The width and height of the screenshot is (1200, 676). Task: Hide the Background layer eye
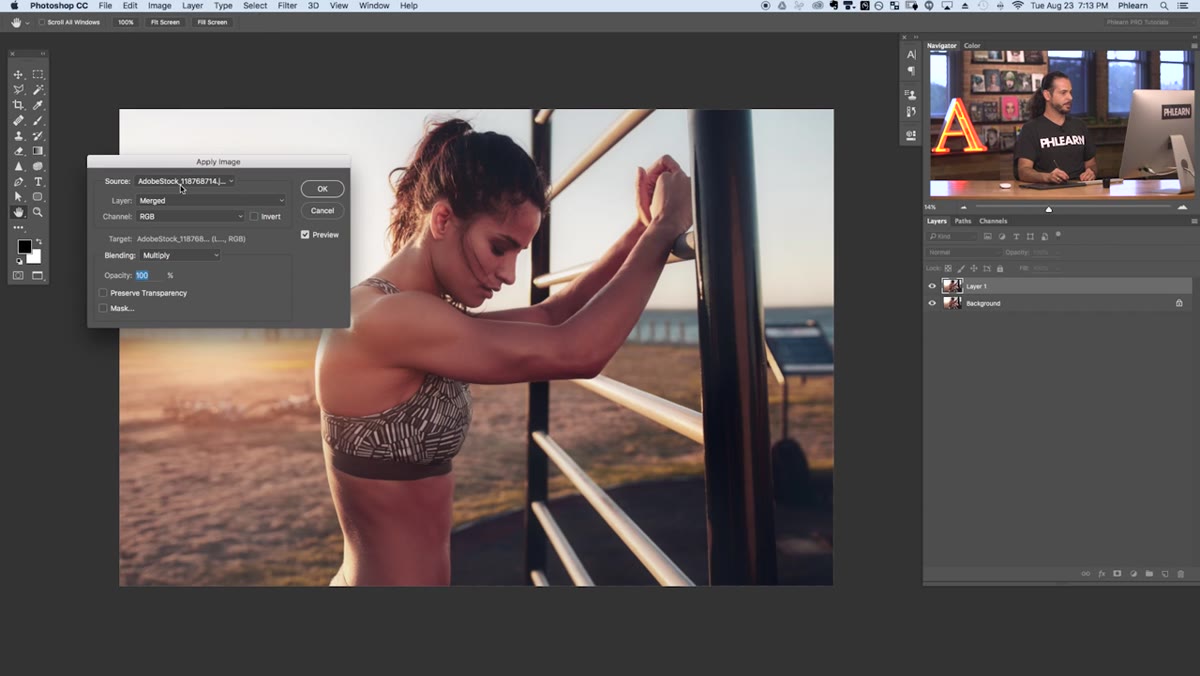tap(932, 303)
